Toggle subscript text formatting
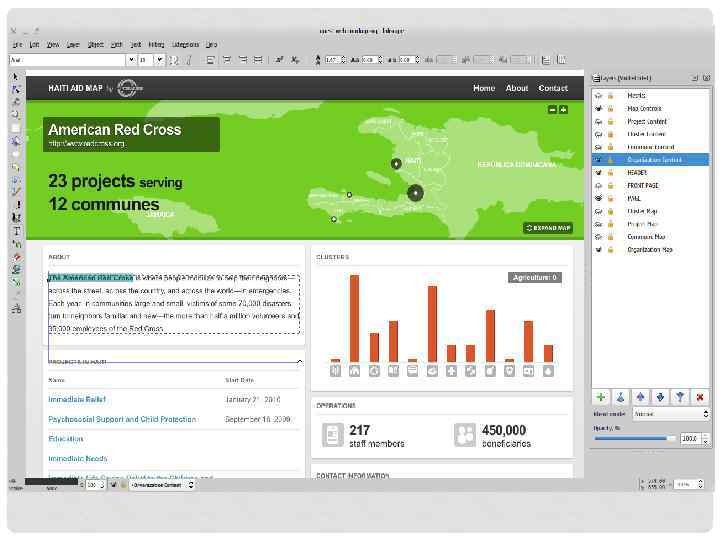Screen dimensions: 720x540 (x=295, y=60)
